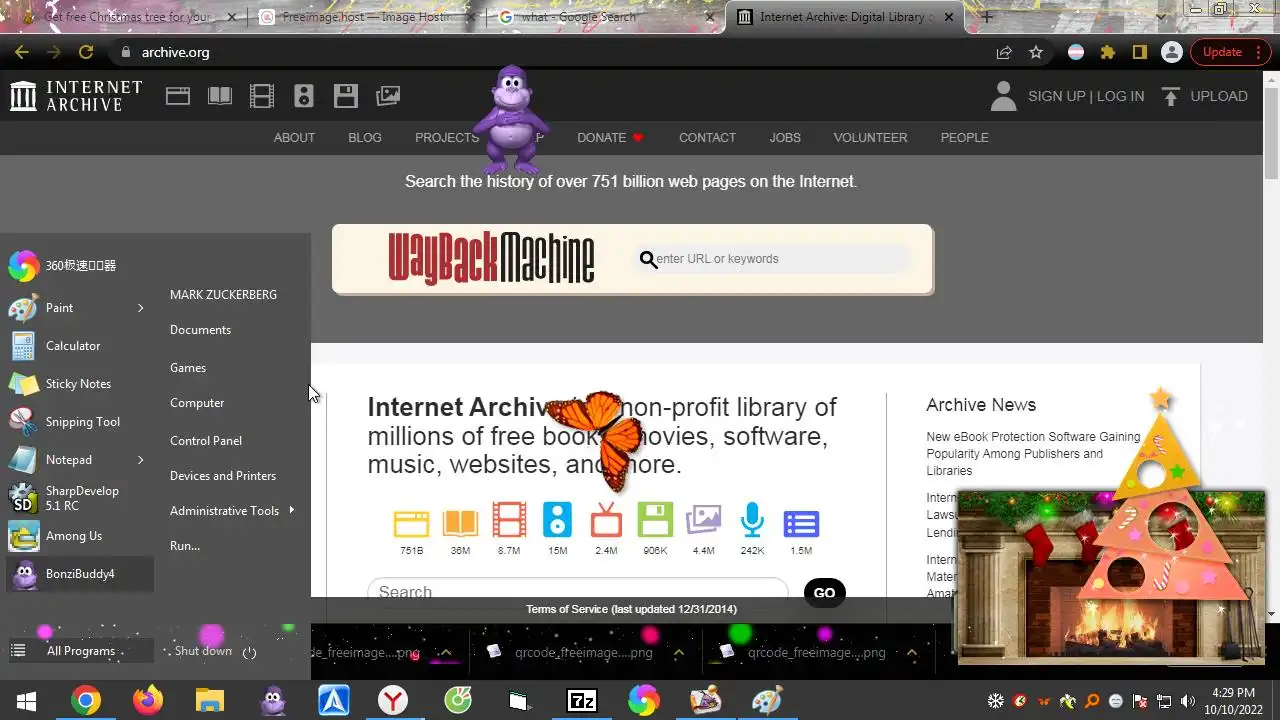Click the images icon labeled 4.4M

pyautogui.click(x=704, y=521)
